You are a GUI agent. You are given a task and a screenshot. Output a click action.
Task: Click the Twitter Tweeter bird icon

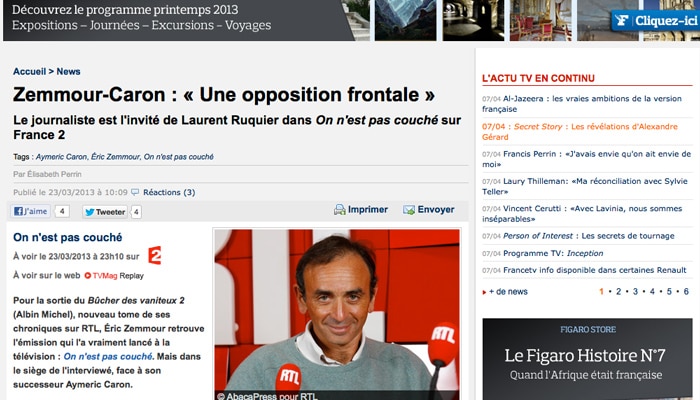click(90, 212)
